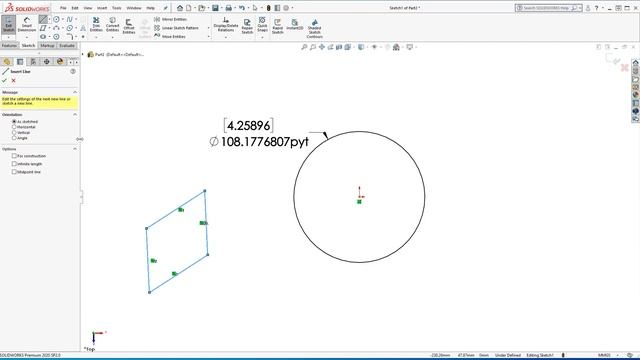This screenshot has height=360, width=640.
Task: Click Move Entities tool
Action: [170, 36]
